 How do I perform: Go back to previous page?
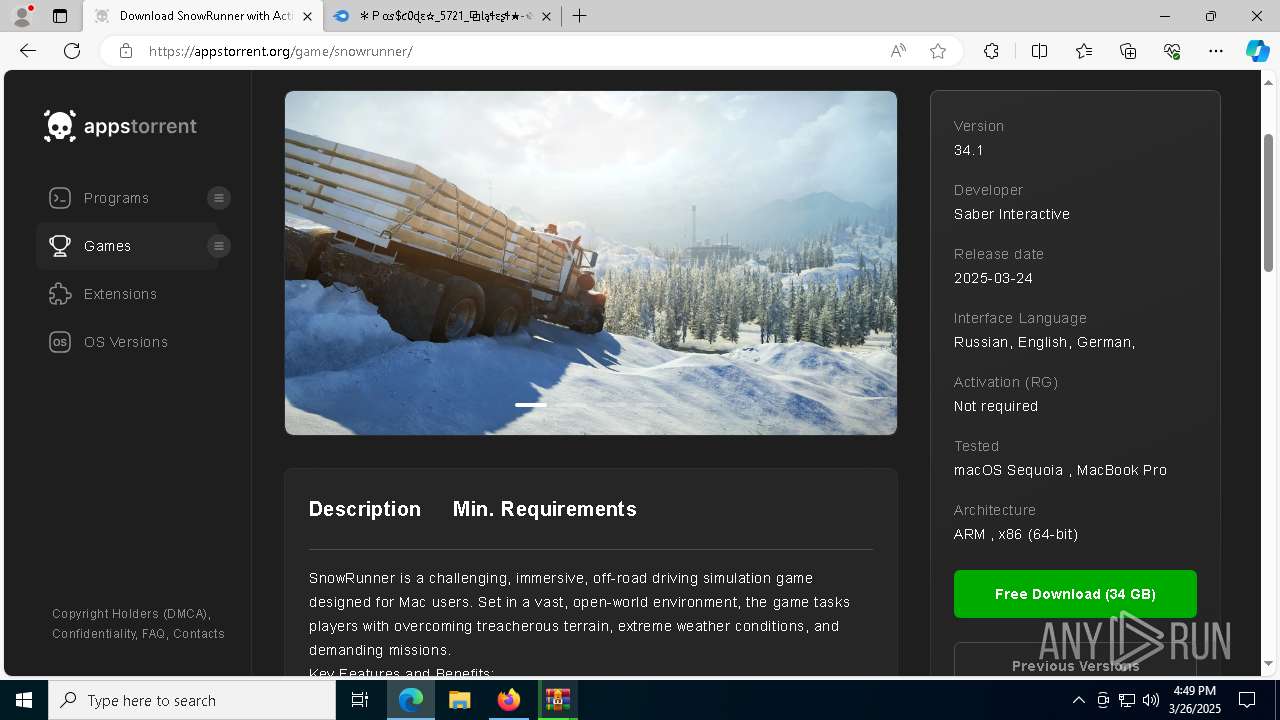(28, 51)
